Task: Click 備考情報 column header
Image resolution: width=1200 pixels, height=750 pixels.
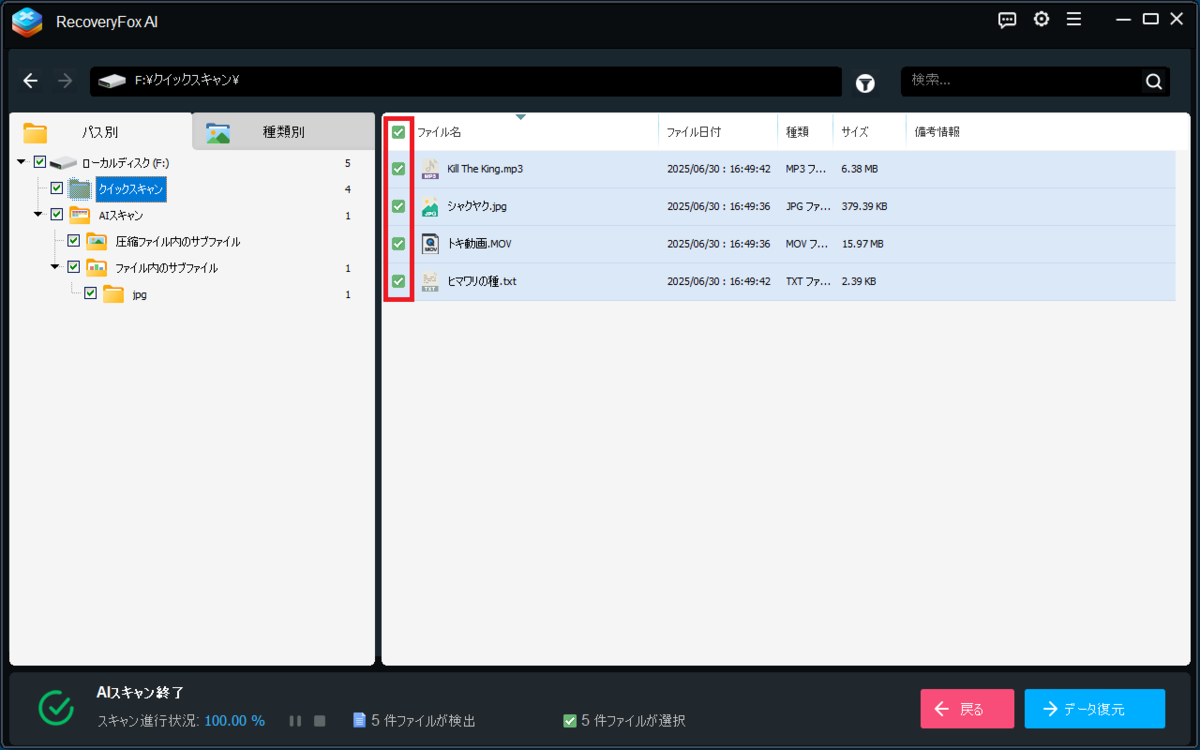Action: click(x=937, y=132)
